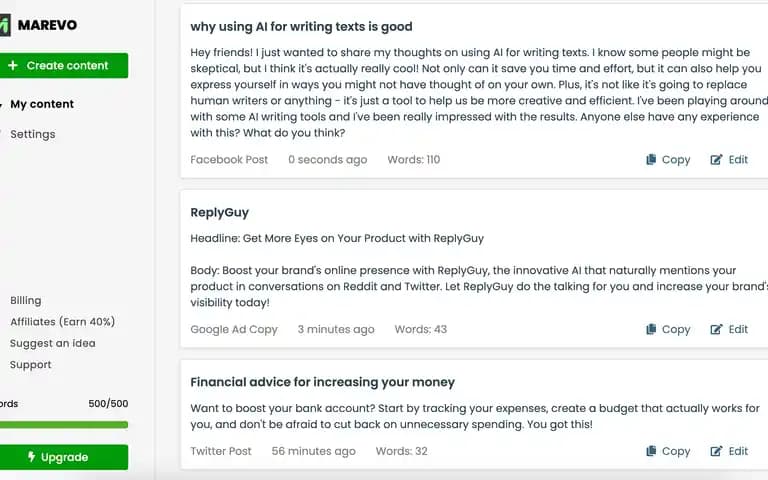Click copy icon on the Twitter Post card
Image resolution: width=768 pixels, height=480 pixels.
click(x=651, y=451)
